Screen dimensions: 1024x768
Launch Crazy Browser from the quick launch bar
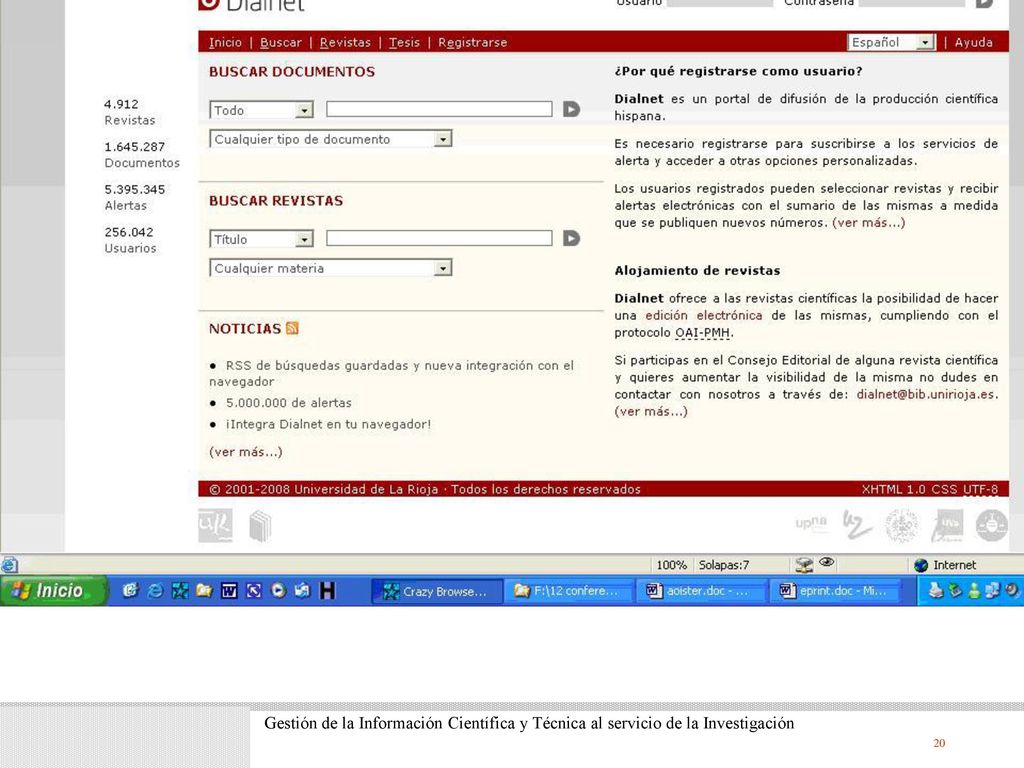180,590
